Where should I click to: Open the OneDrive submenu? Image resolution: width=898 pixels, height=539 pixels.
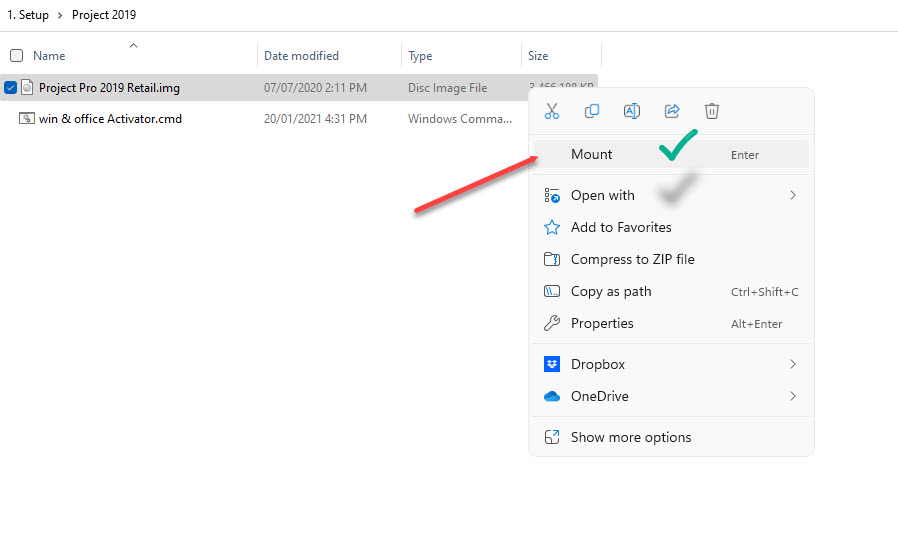pos(671,396)
